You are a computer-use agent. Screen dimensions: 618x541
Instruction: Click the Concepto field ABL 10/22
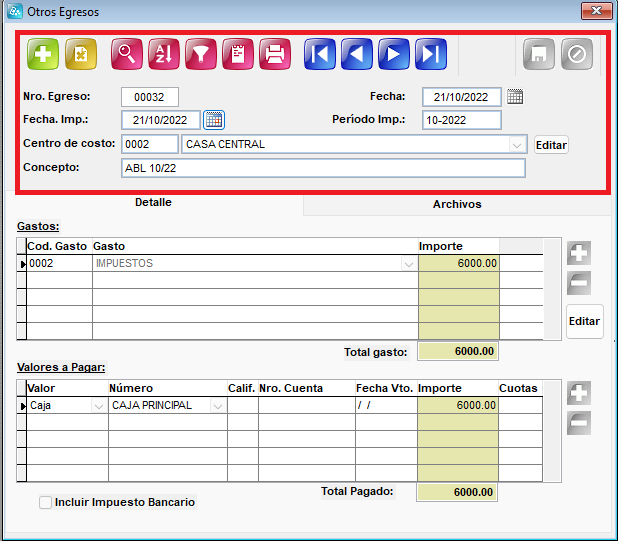(x=323, y=168)
